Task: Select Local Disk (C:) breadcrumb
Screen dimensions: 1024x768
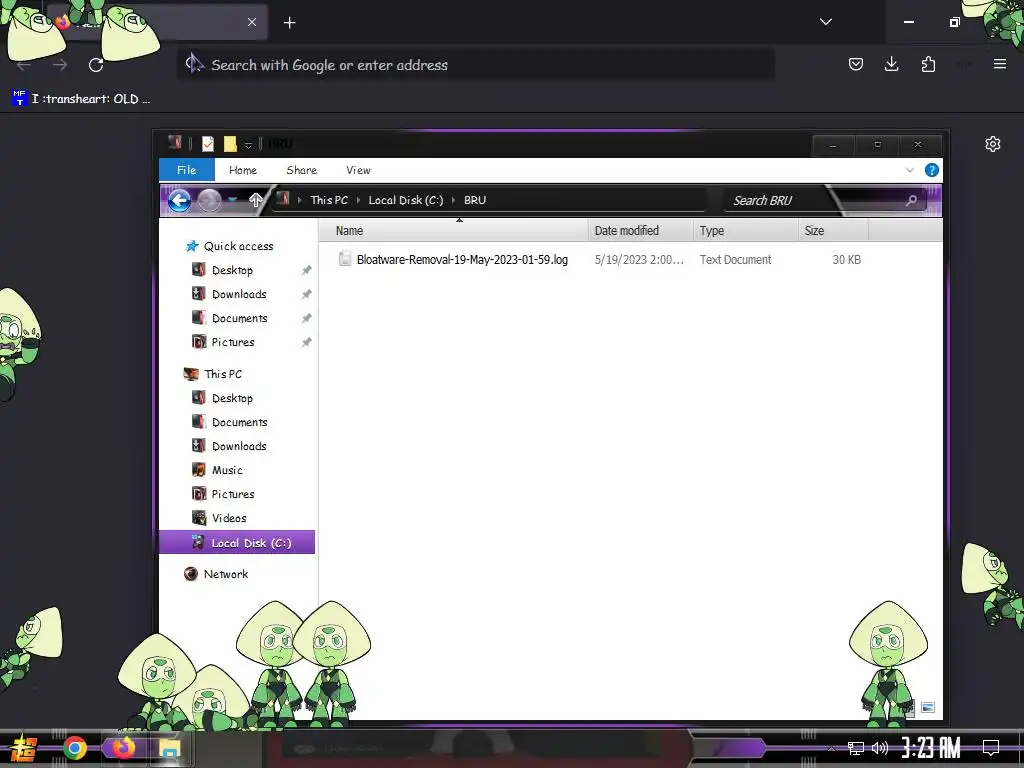Action: [x=406, y=200]
